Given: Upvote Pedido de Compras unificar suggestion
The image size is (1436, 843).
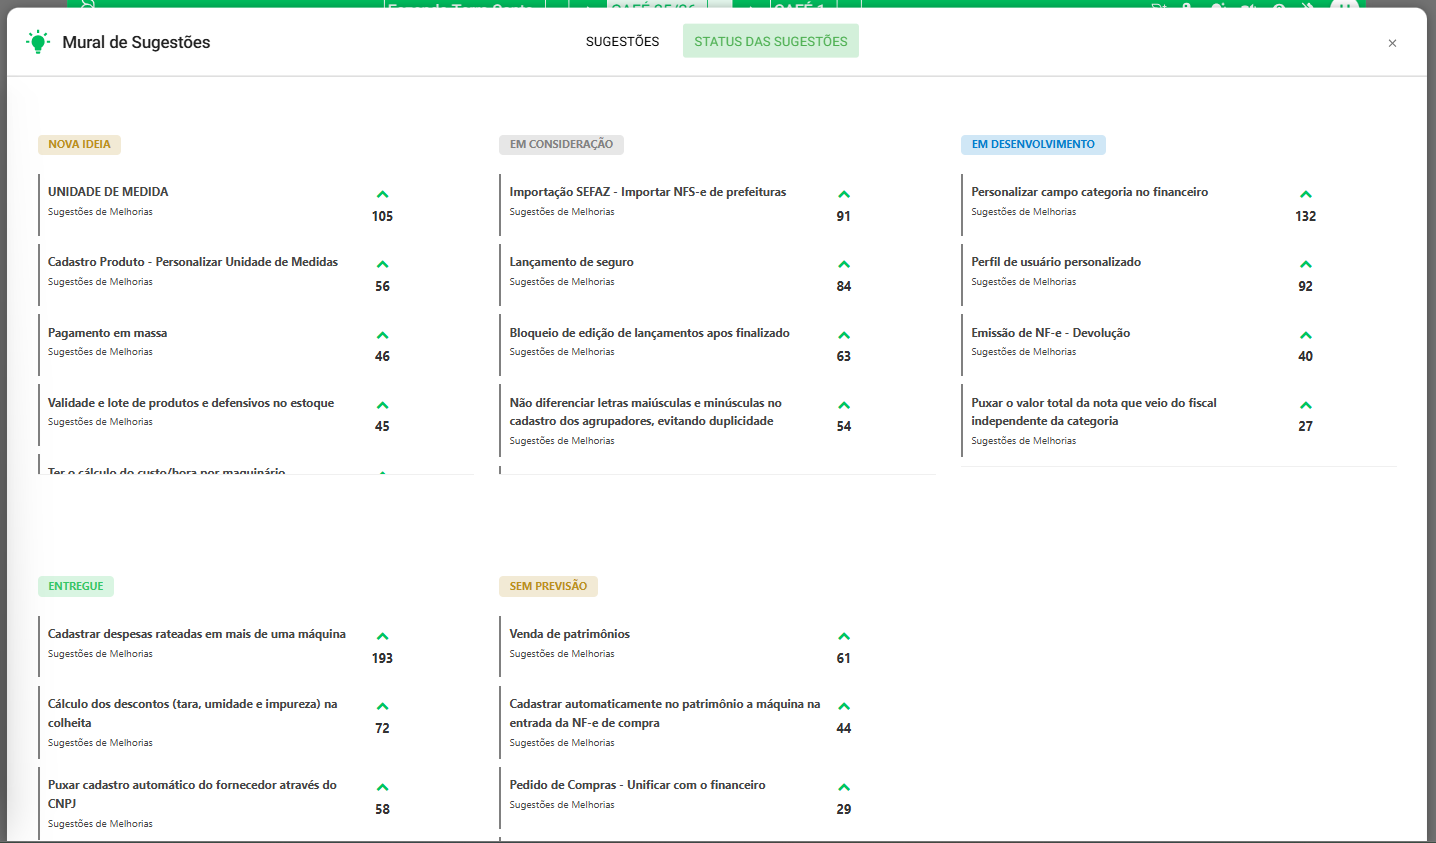Looking at the screenshot, I should click(843, 788).
